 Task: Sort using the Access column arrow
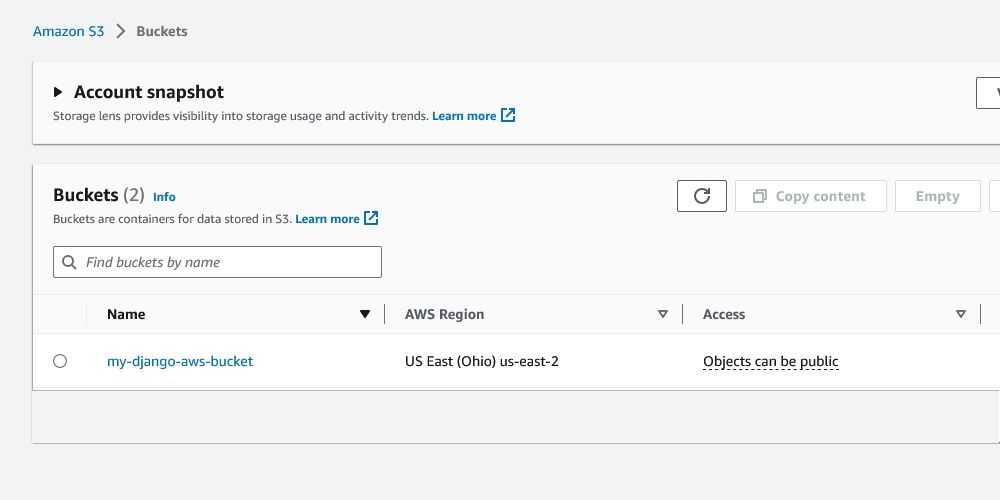(x=961, y=314)
